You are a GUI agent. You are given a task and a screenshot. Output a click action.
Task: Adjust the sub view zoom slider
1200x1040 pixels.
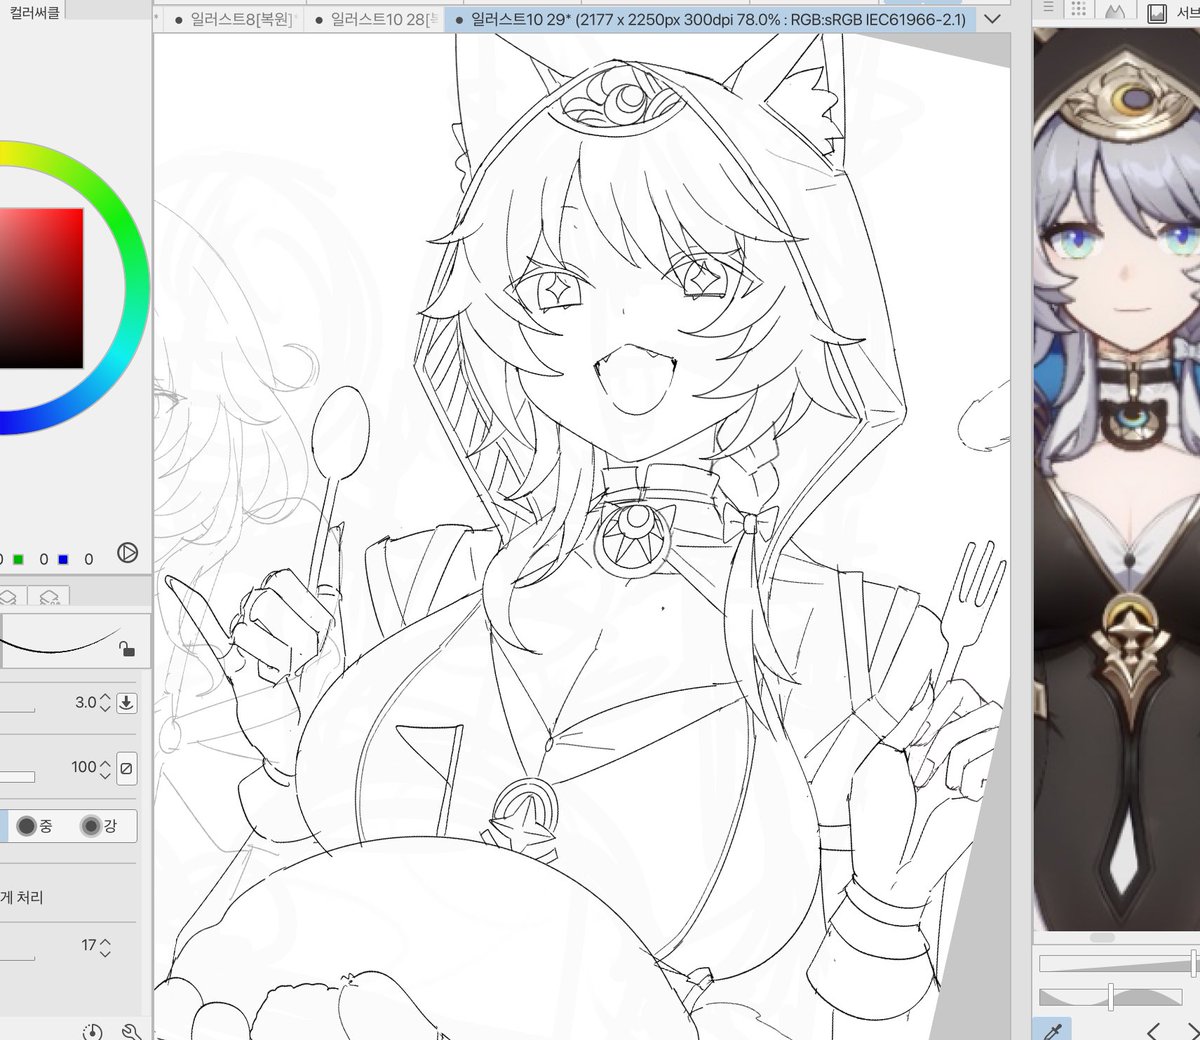point(1117,963)
